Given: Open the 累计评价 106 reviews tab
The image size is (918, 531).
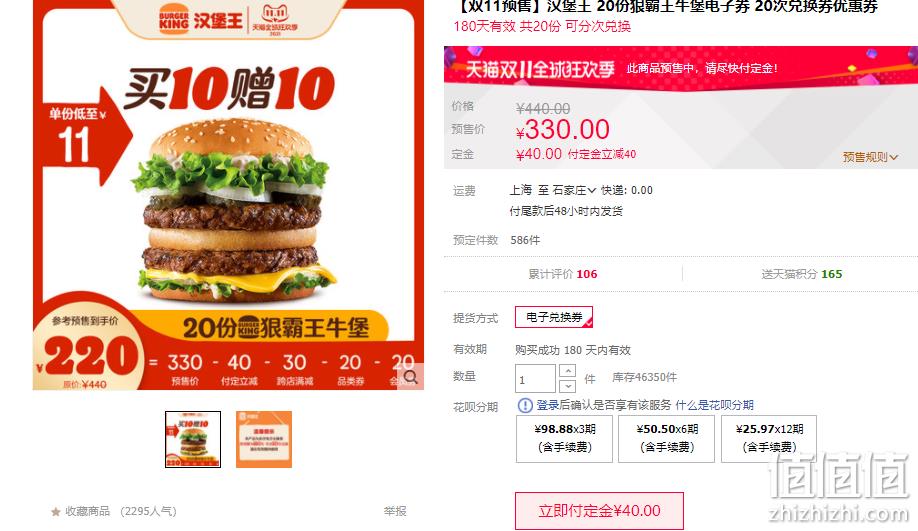Looking at the screenshot, I should [x=563, y=274].
